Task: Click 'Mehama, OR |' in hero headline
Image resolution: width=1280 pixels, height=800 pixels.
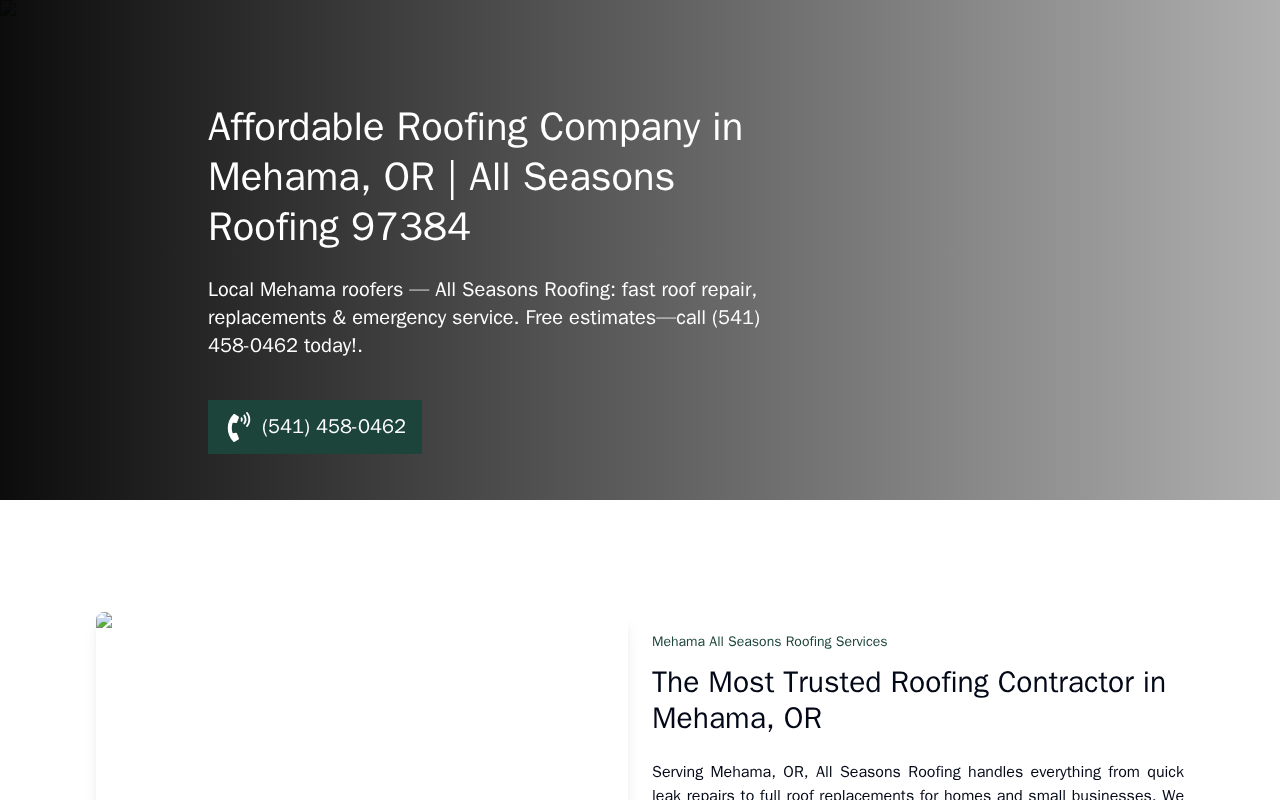Action: point(332,177)
